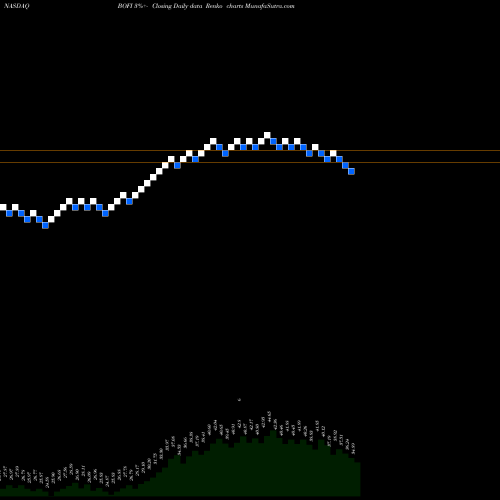
Task: Click the upper orange horizontal price line
Action: point(250,151)
